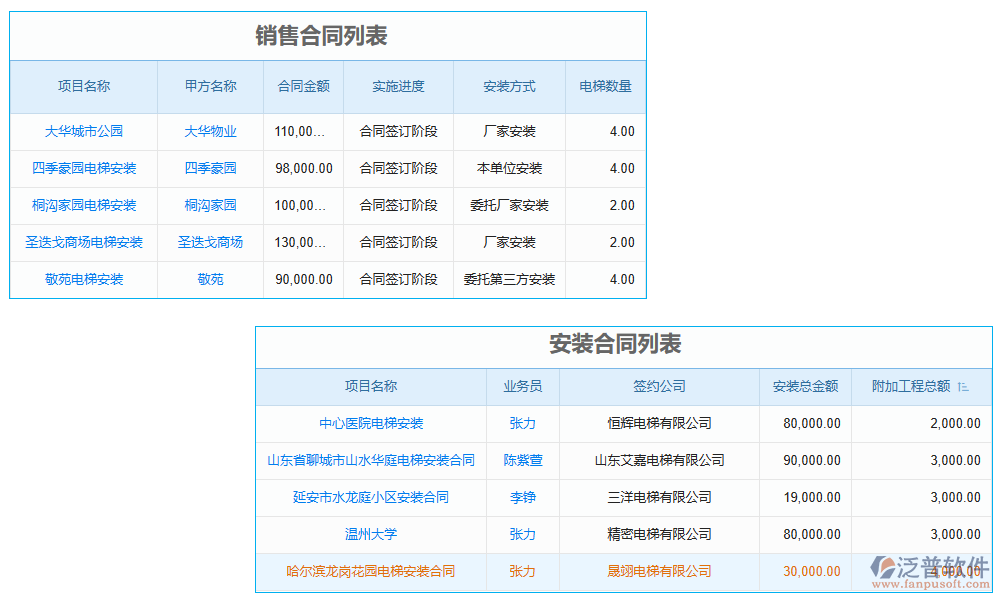1000x600 pixels.
Task: Click the sort icon on 附加工程总额 column
Action: 963,387
